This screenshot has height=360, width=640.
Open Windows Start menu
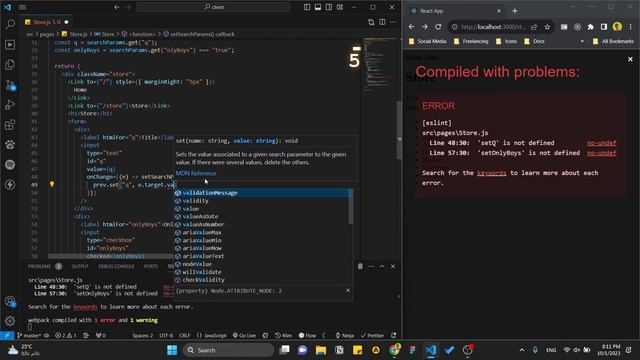(172, 350)
